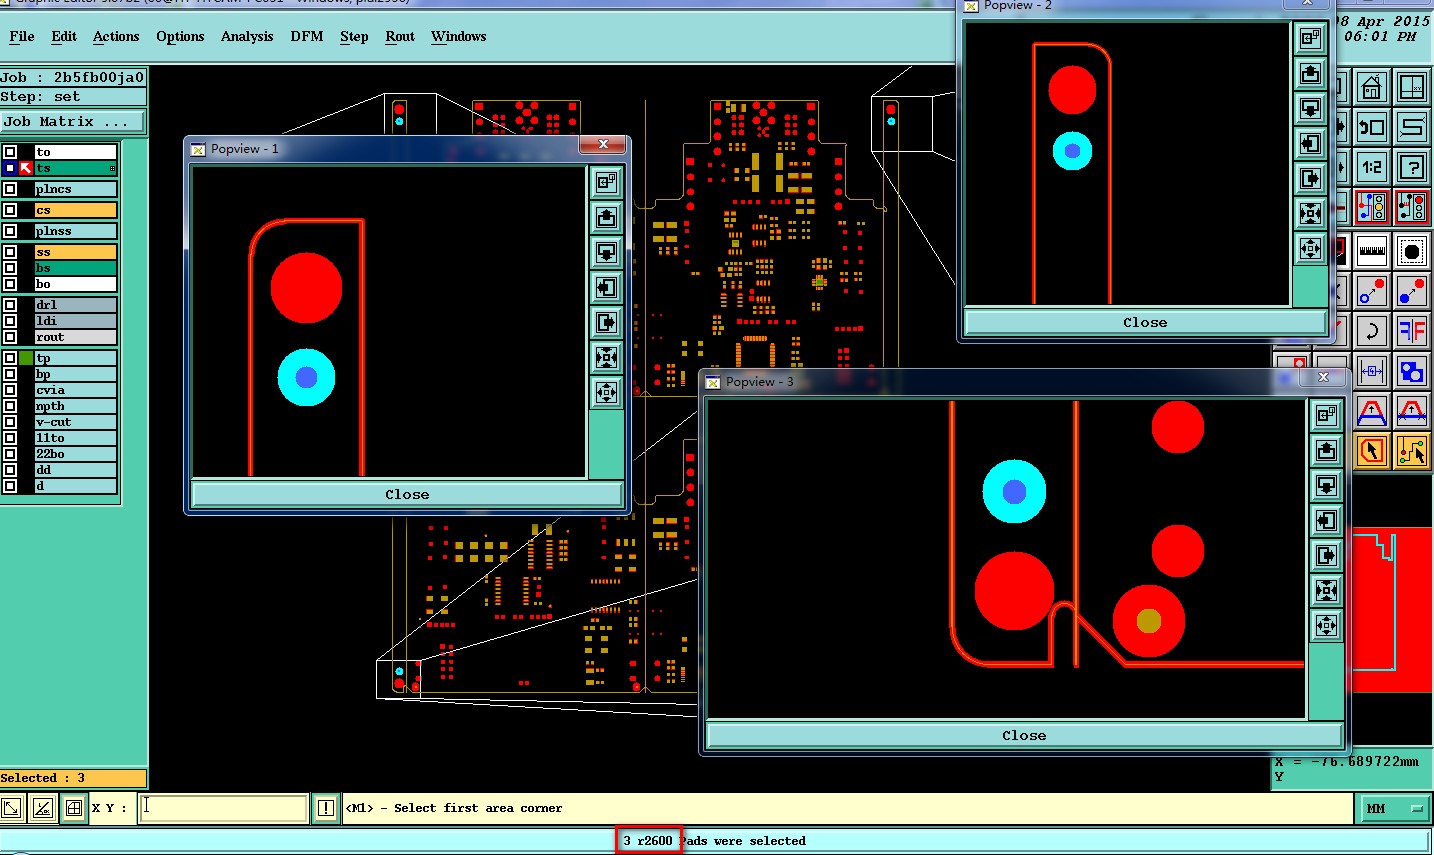Open the Windows menu
The image size is (1434, 855).
[459, 36]
